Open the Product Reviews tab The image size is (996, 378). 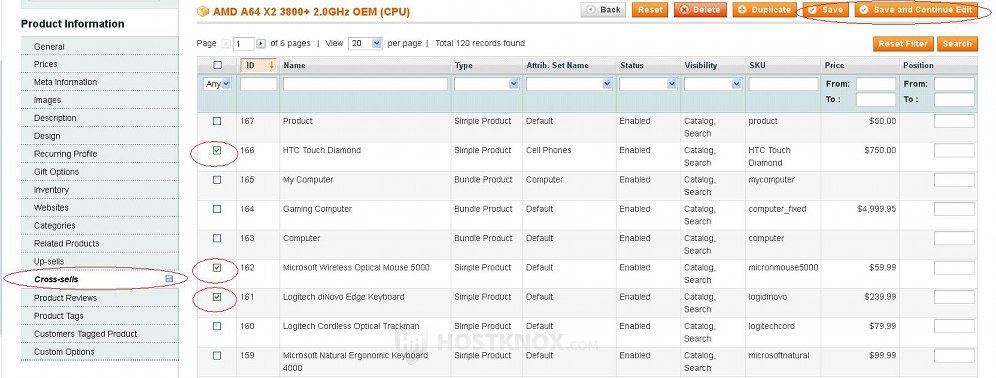pos(100,297)
